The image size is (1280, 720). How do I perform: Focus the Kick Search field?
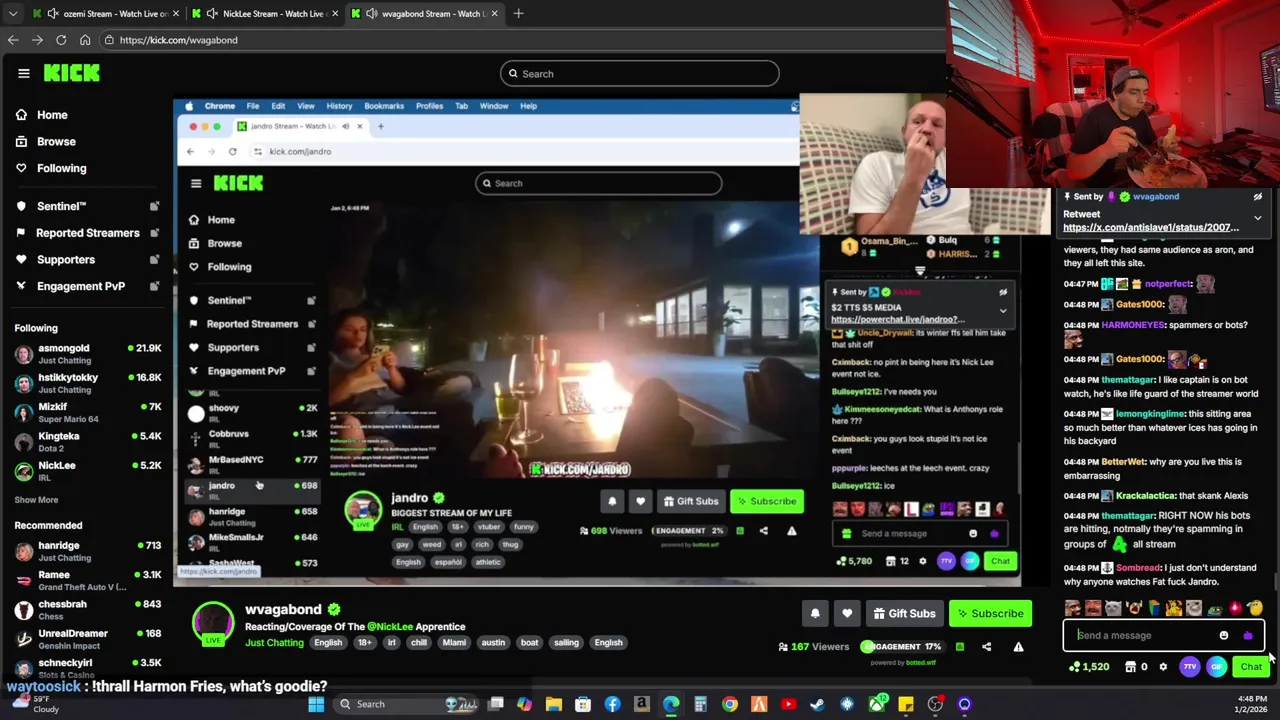tap(640, 74)
